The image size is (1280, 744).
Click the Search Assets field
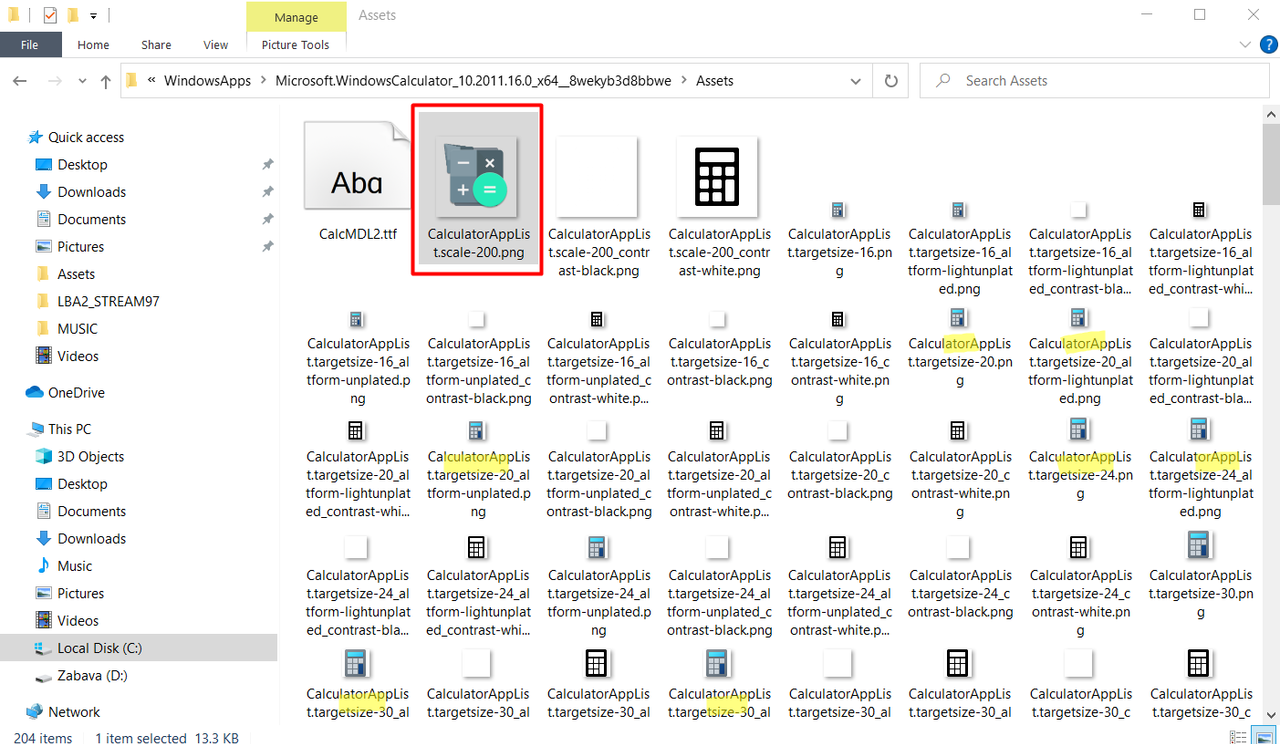coord(1093,81)
